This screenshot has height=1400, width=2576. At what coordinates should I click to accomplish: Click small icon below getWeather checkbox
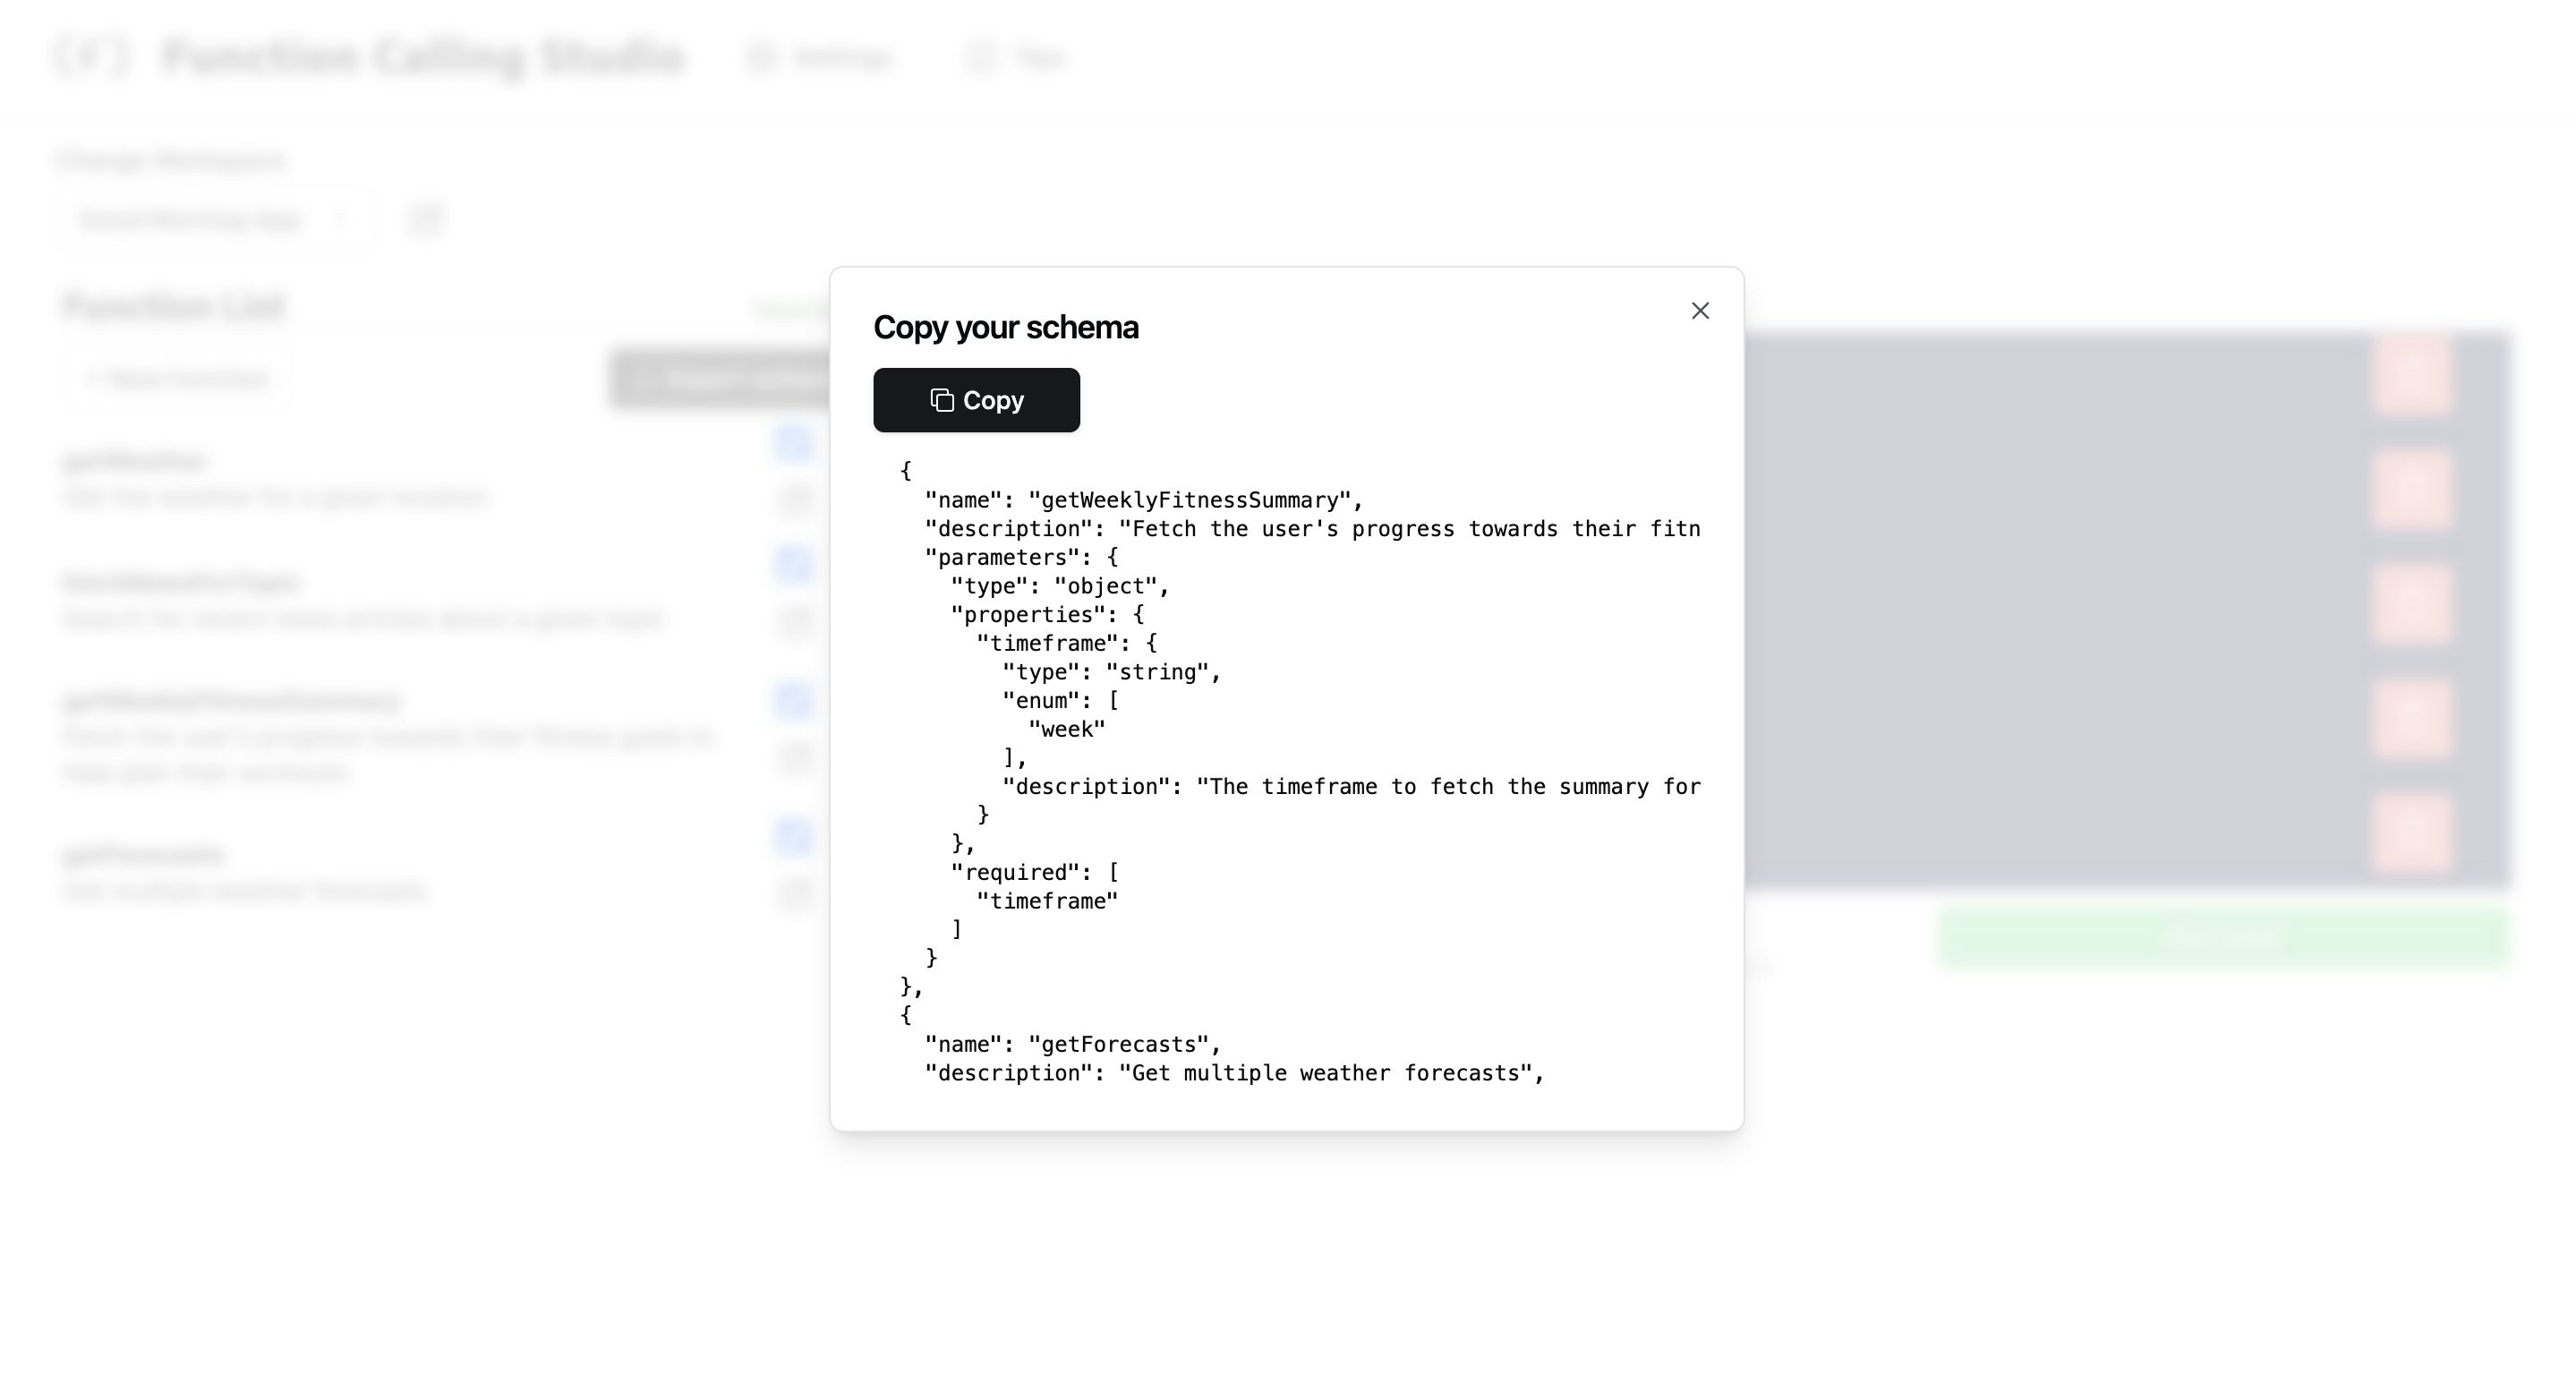pyautogui.click(x=796, y=499)
